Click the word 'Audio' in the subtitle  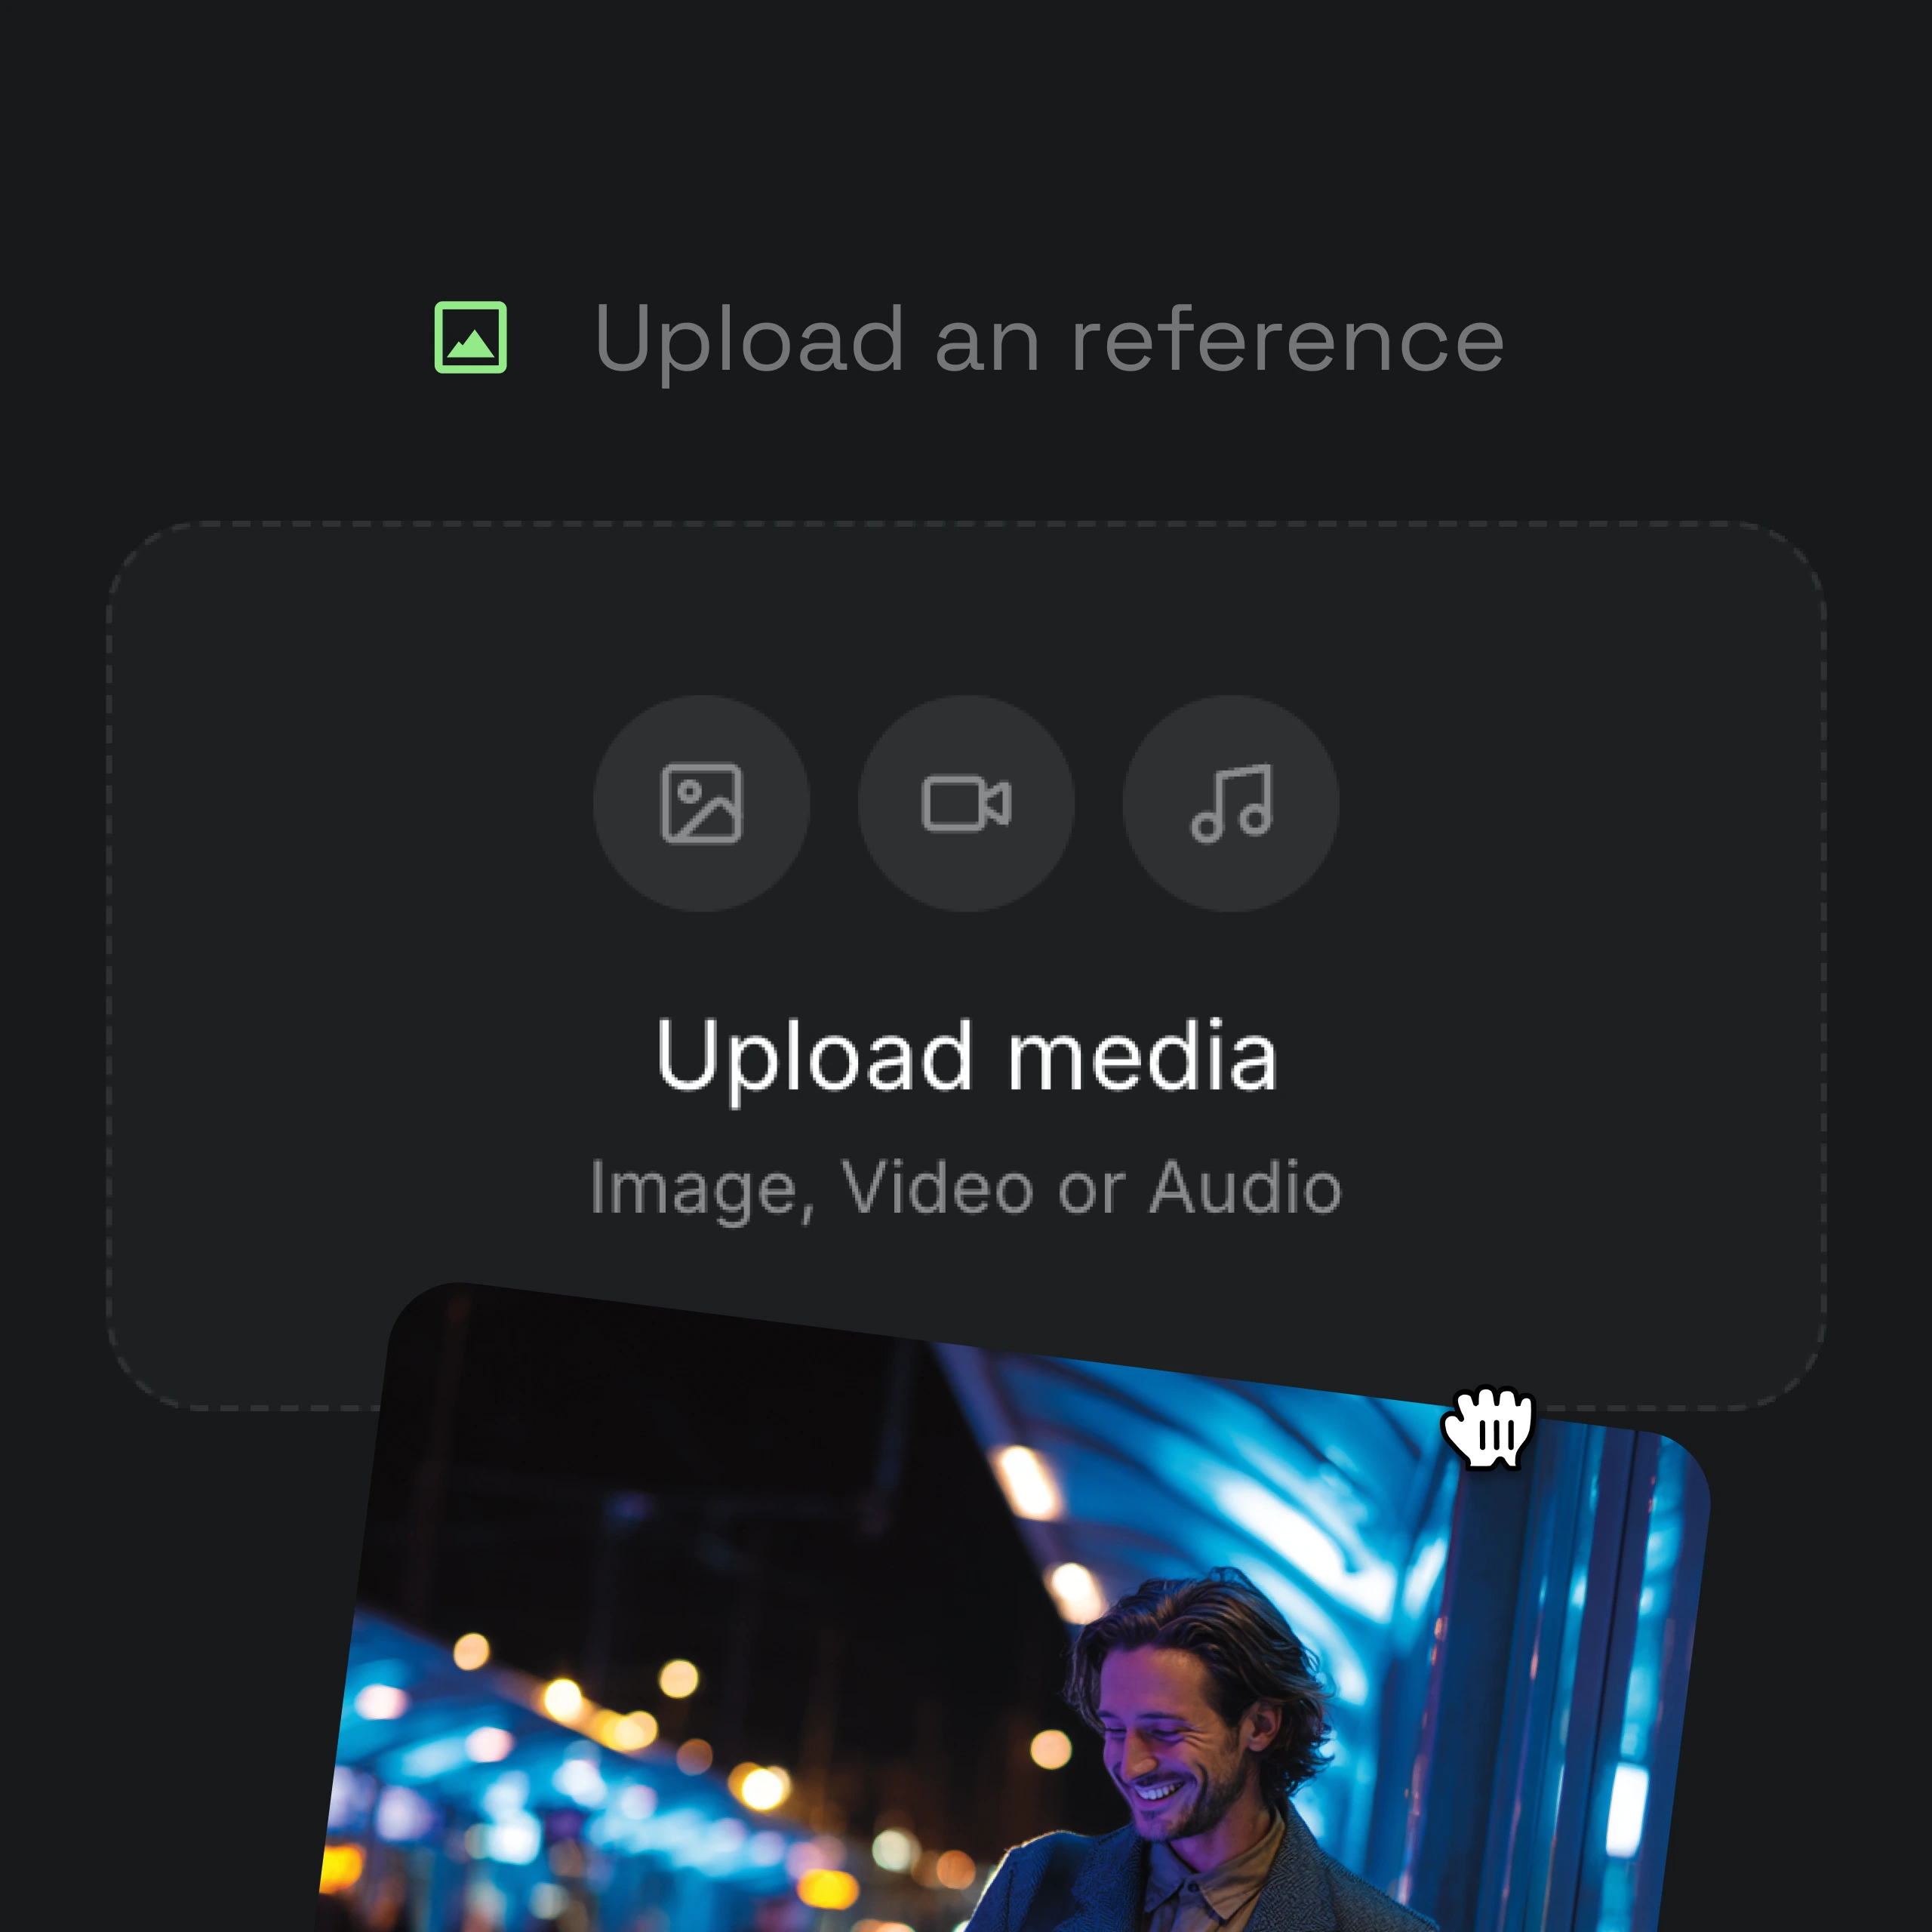[x=1244, y=1188]
